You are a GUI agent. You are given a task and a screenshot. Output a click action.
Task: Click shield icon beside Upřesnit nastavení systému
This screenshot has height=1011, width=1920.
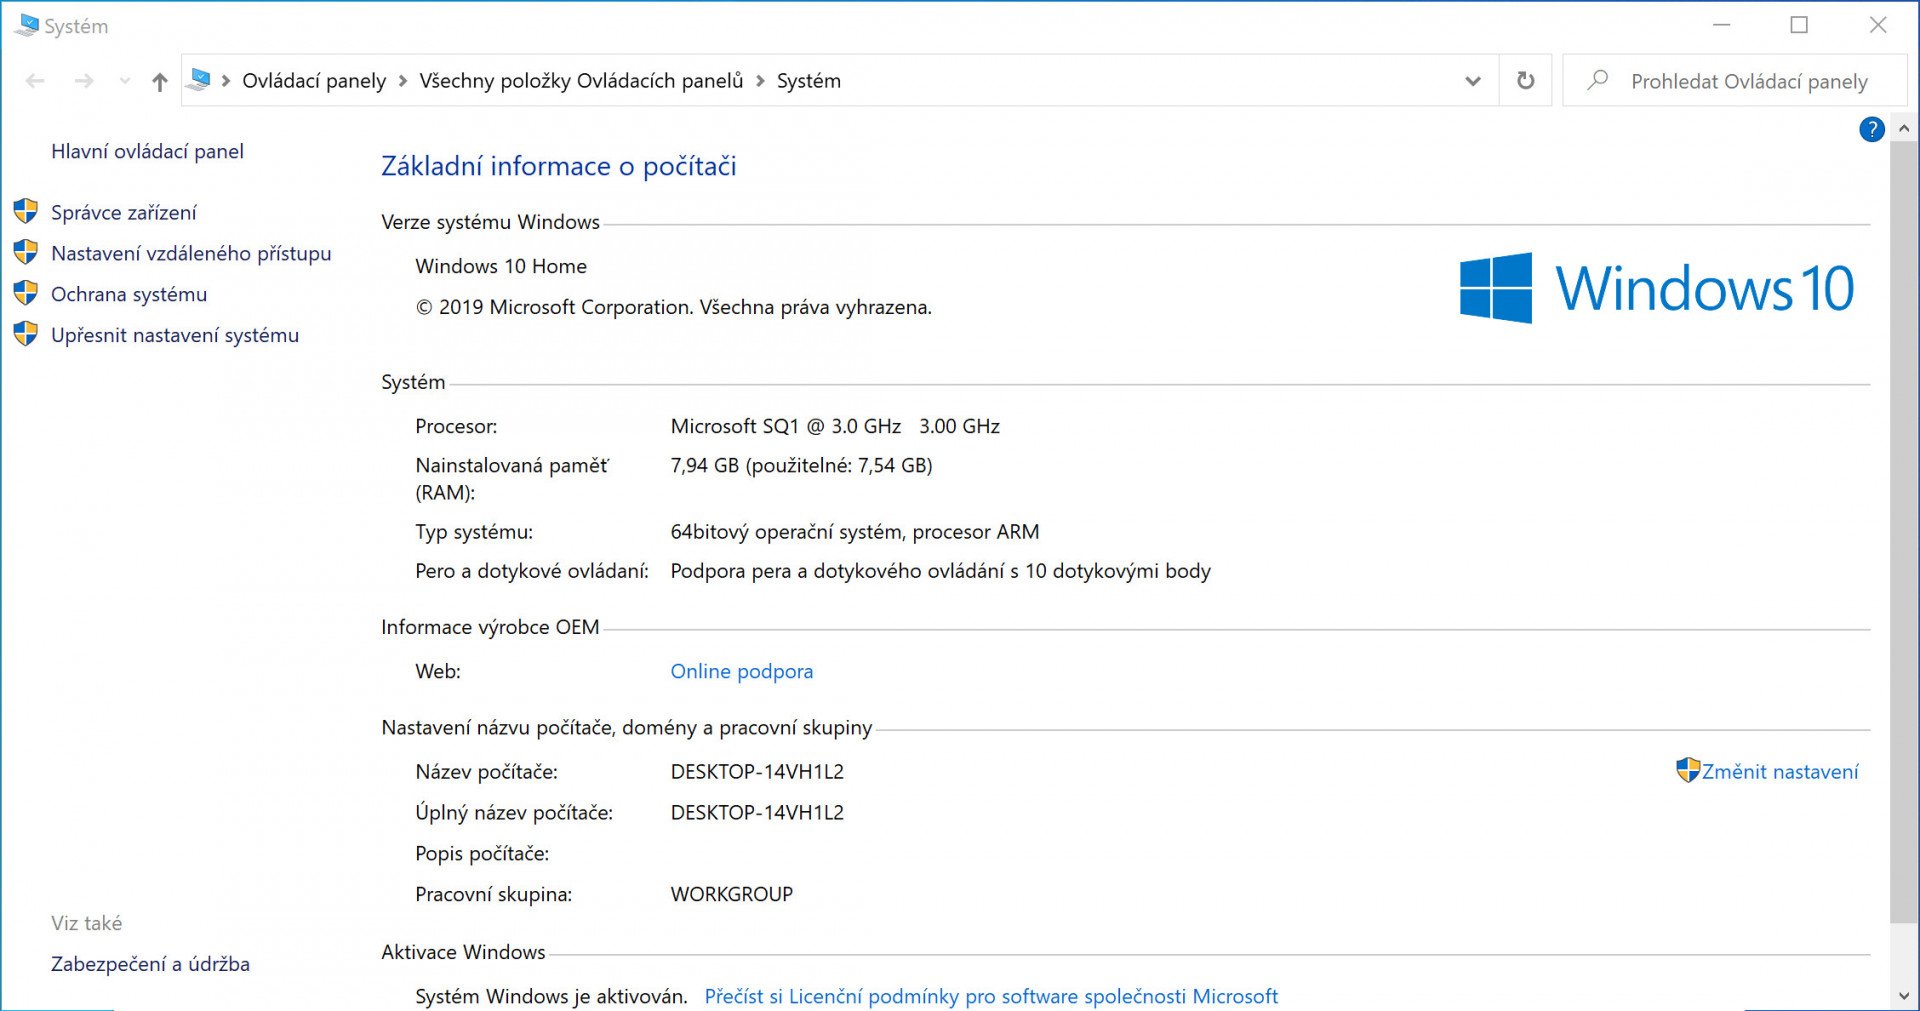pyautogui.click(x=26, y=334)
